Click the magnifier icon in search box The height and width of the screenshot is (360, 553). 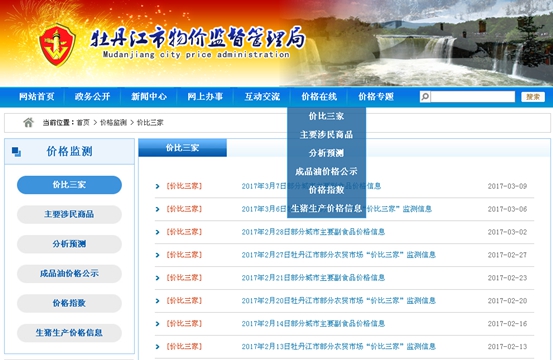click(425, 96)
